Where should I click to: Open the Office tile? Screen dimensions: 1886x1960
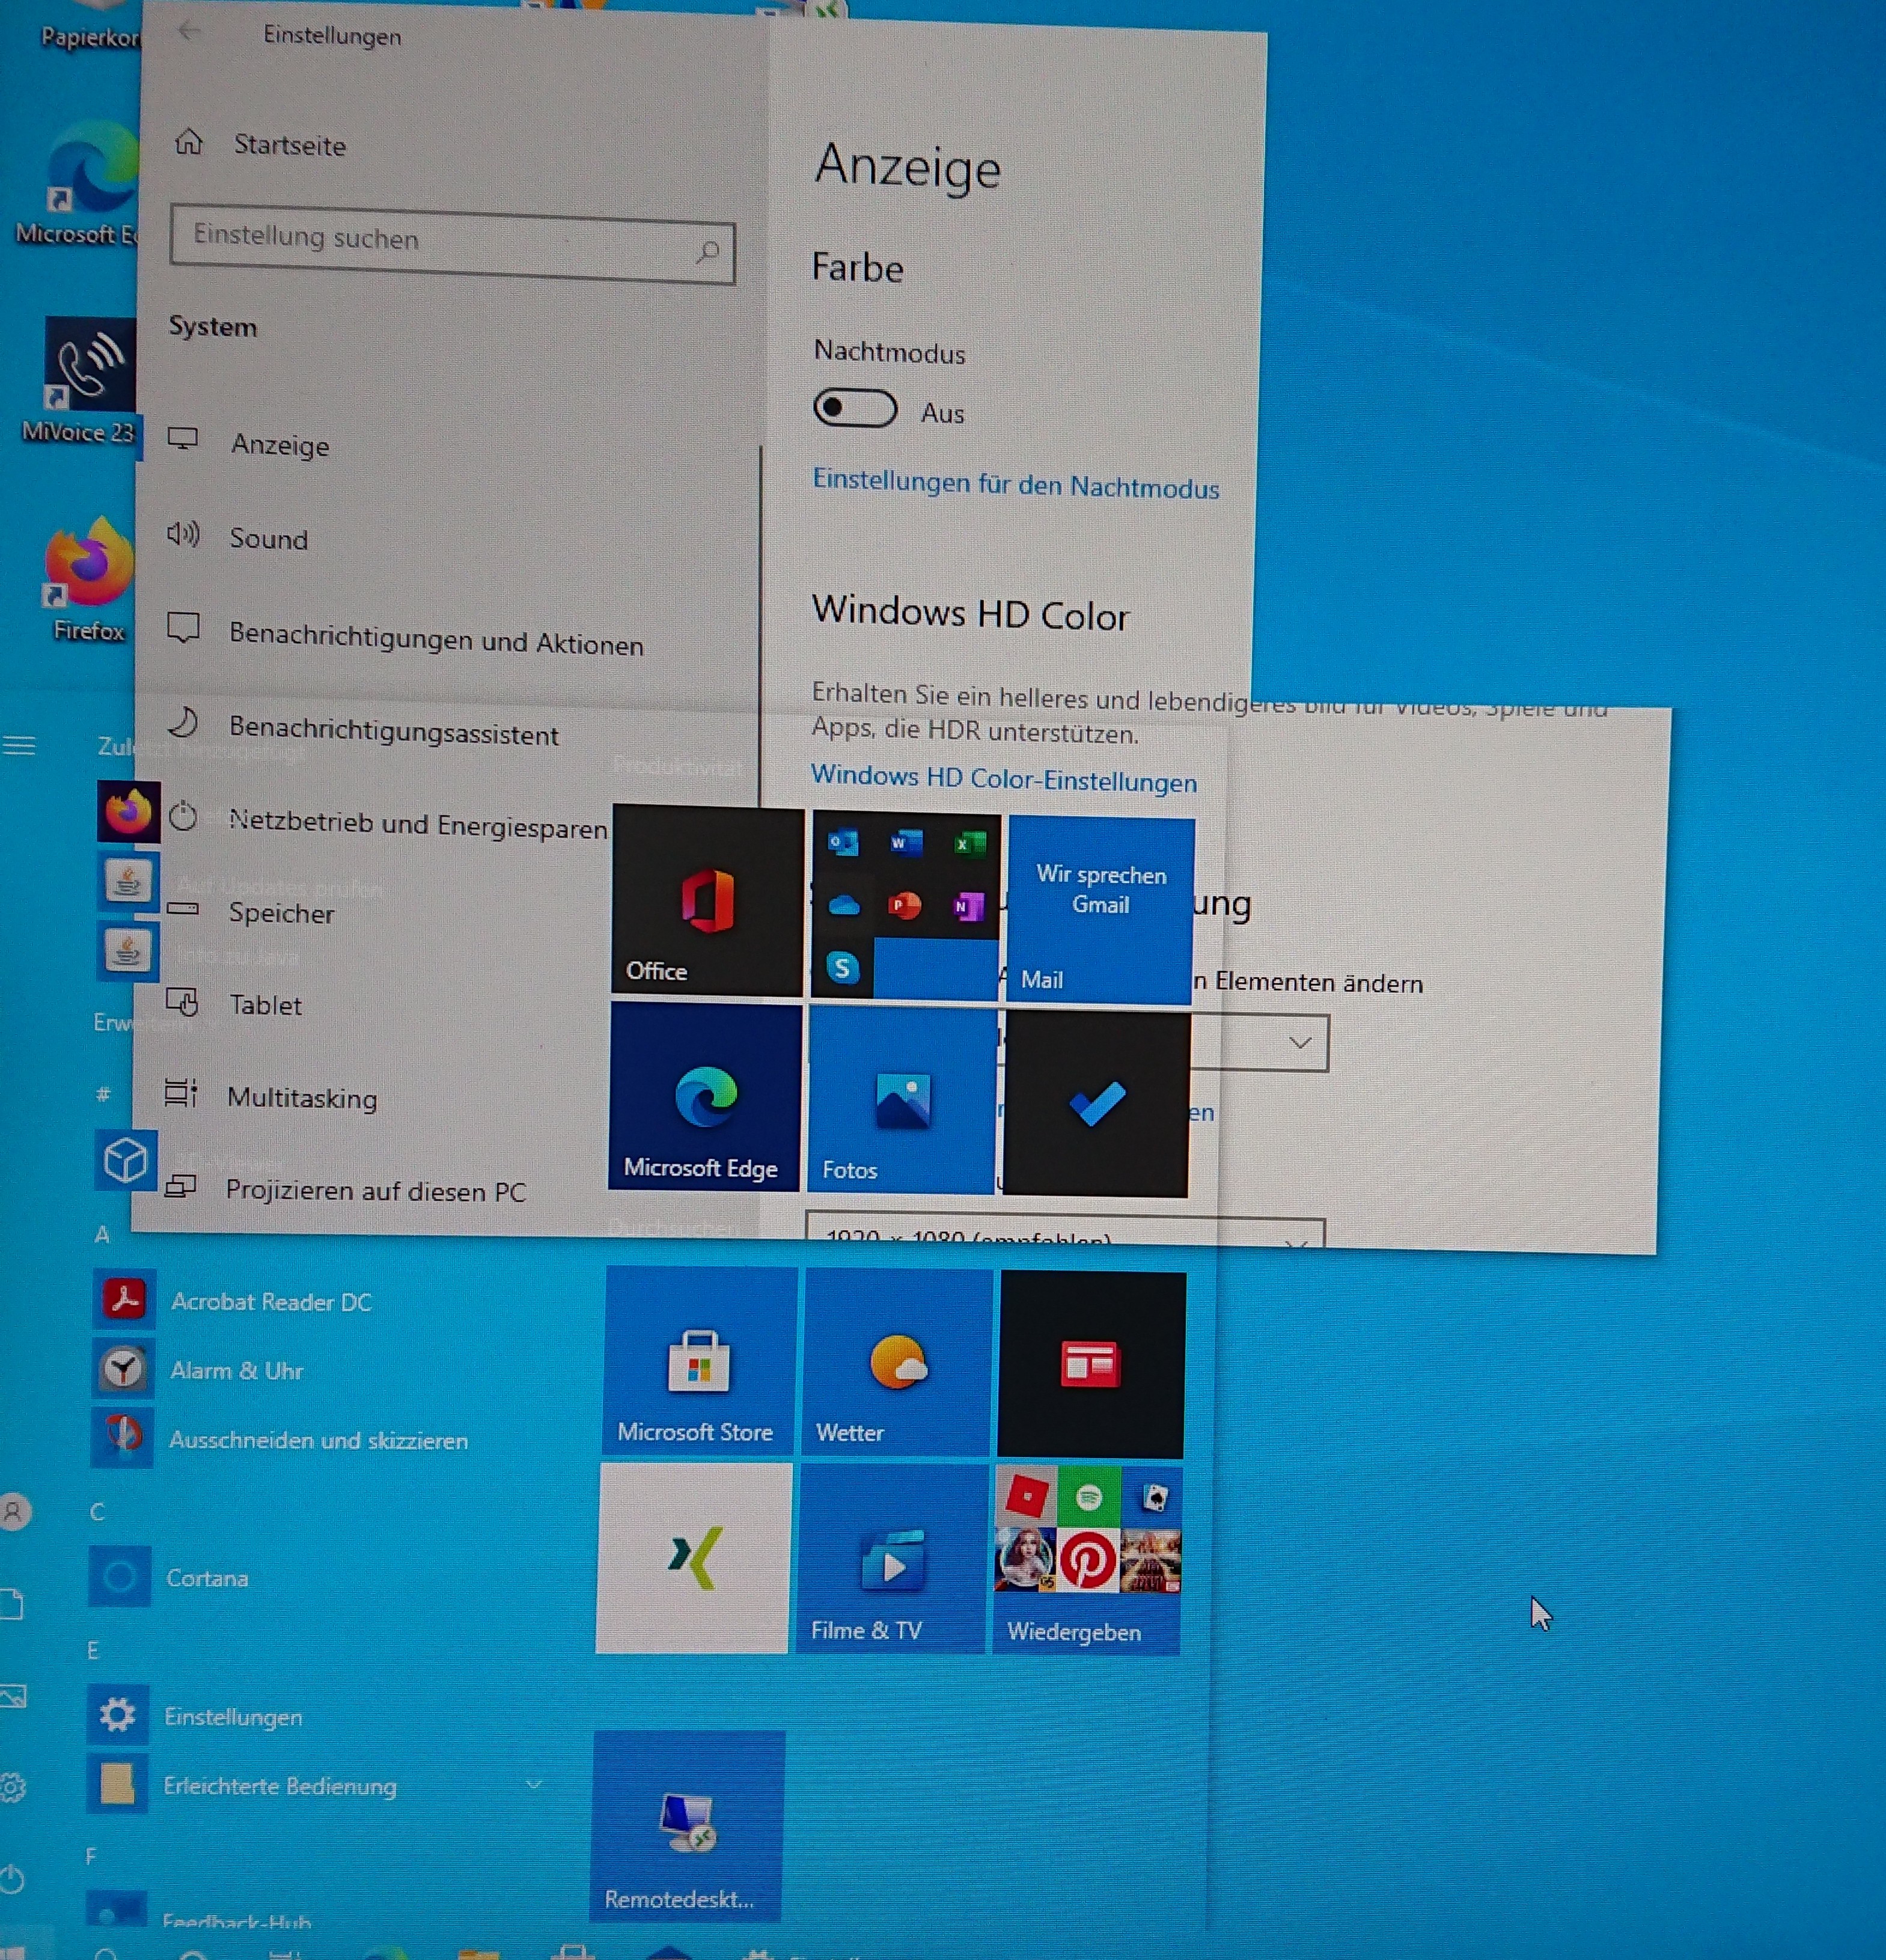coord(707,900)
